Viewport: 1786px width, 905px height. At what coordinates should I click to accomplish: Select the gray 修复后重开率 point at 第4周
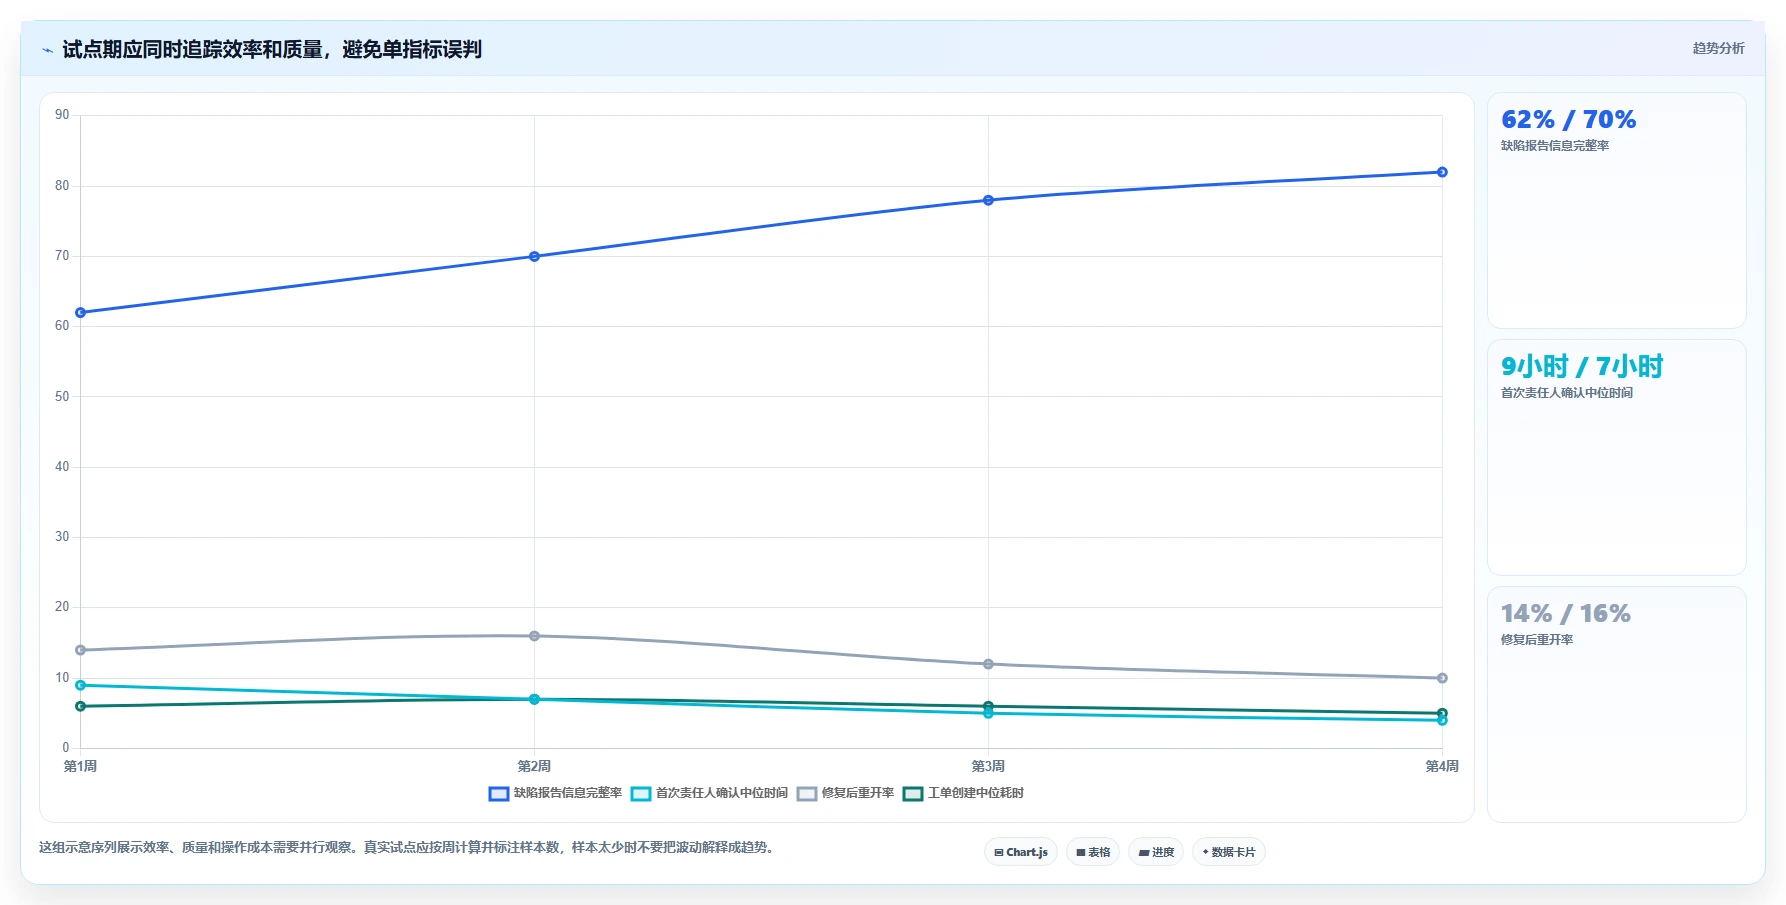click(x=1442, y=678)
